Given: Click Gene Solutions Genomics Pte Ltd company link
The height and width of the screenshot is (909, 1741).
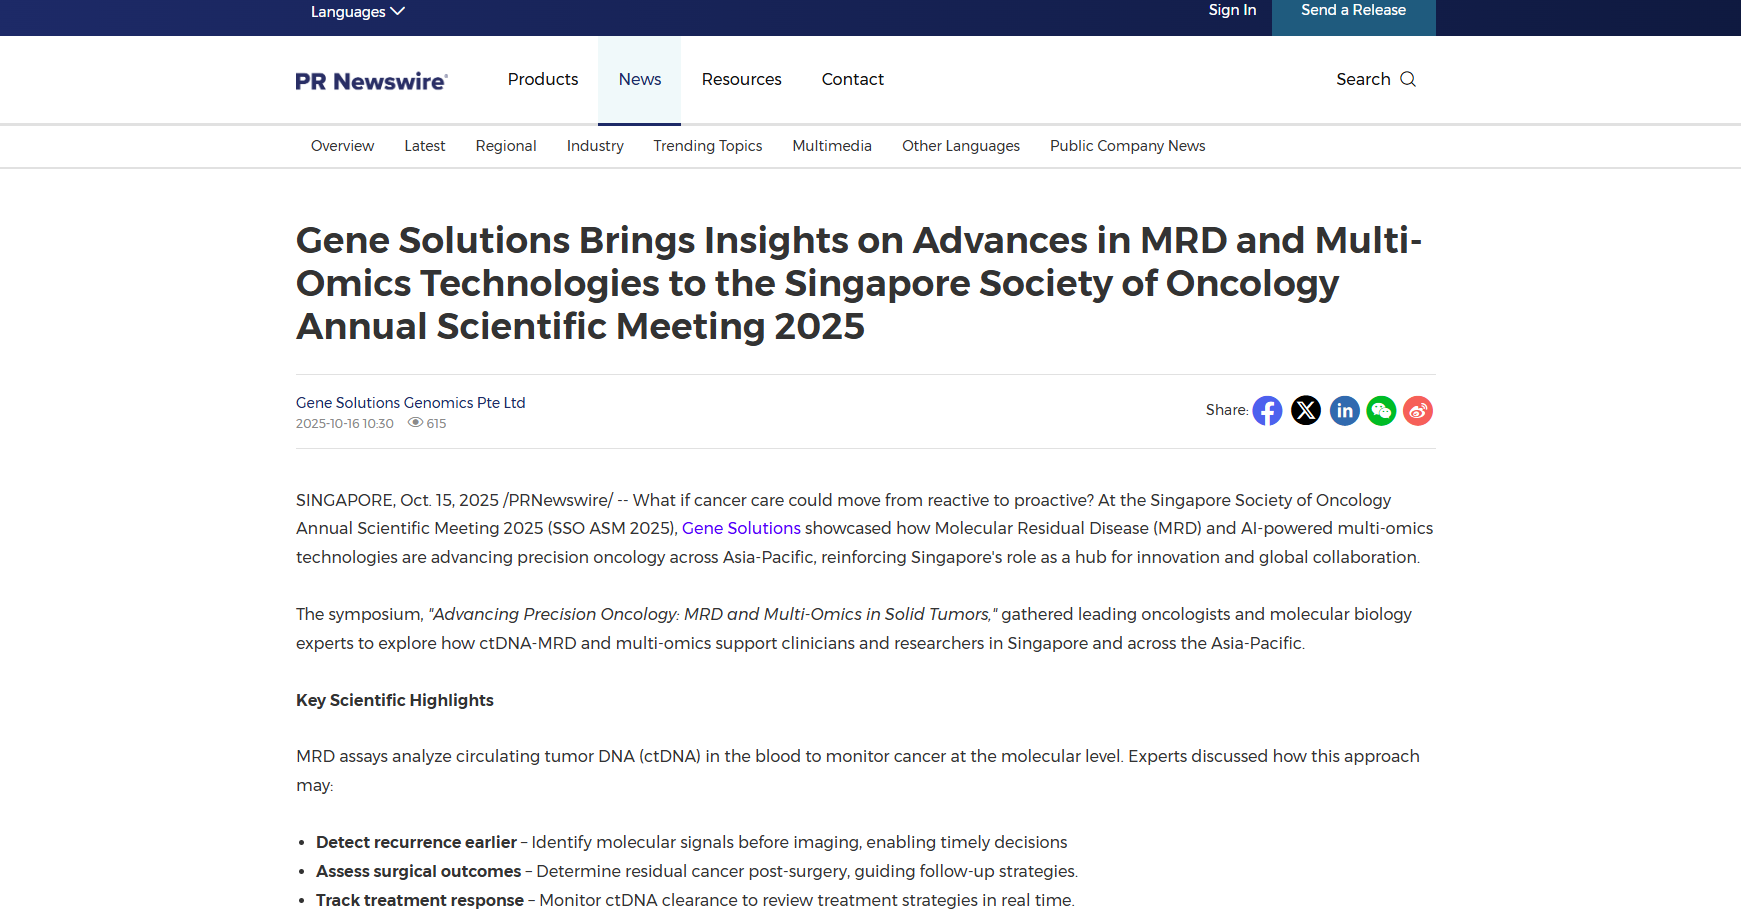Looking at the screenshot, I should coord(410,402).
